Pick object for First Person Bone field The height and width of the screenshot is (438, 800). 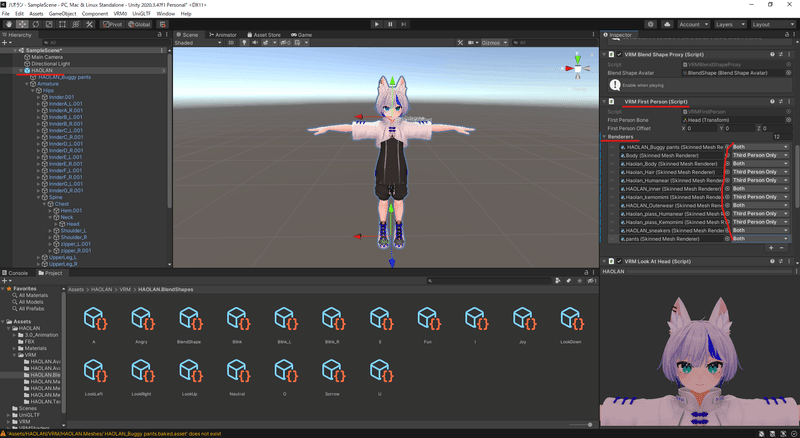(x=788, y=120)
